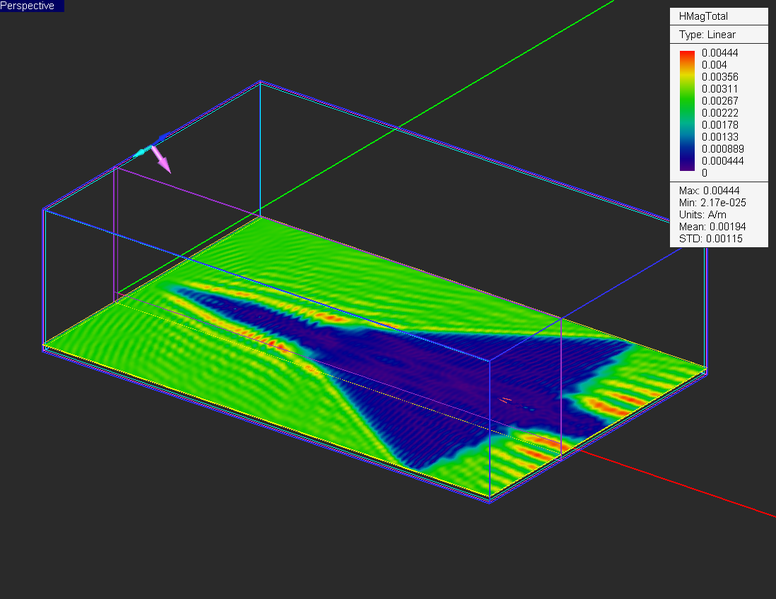Select the cyan arrow of the axis gizmo
Image resolution: width=776 pixels, height=599 pixels.
[x=141, y=153]
